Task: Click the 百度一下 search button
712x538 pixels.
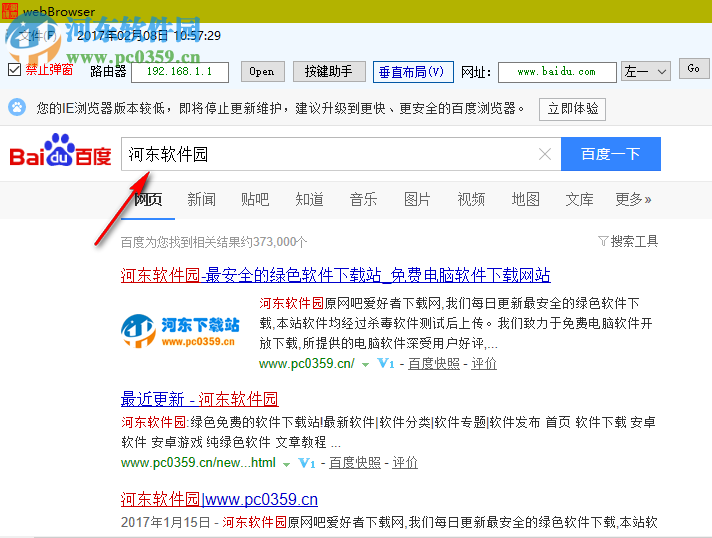Action: [611, 154]
